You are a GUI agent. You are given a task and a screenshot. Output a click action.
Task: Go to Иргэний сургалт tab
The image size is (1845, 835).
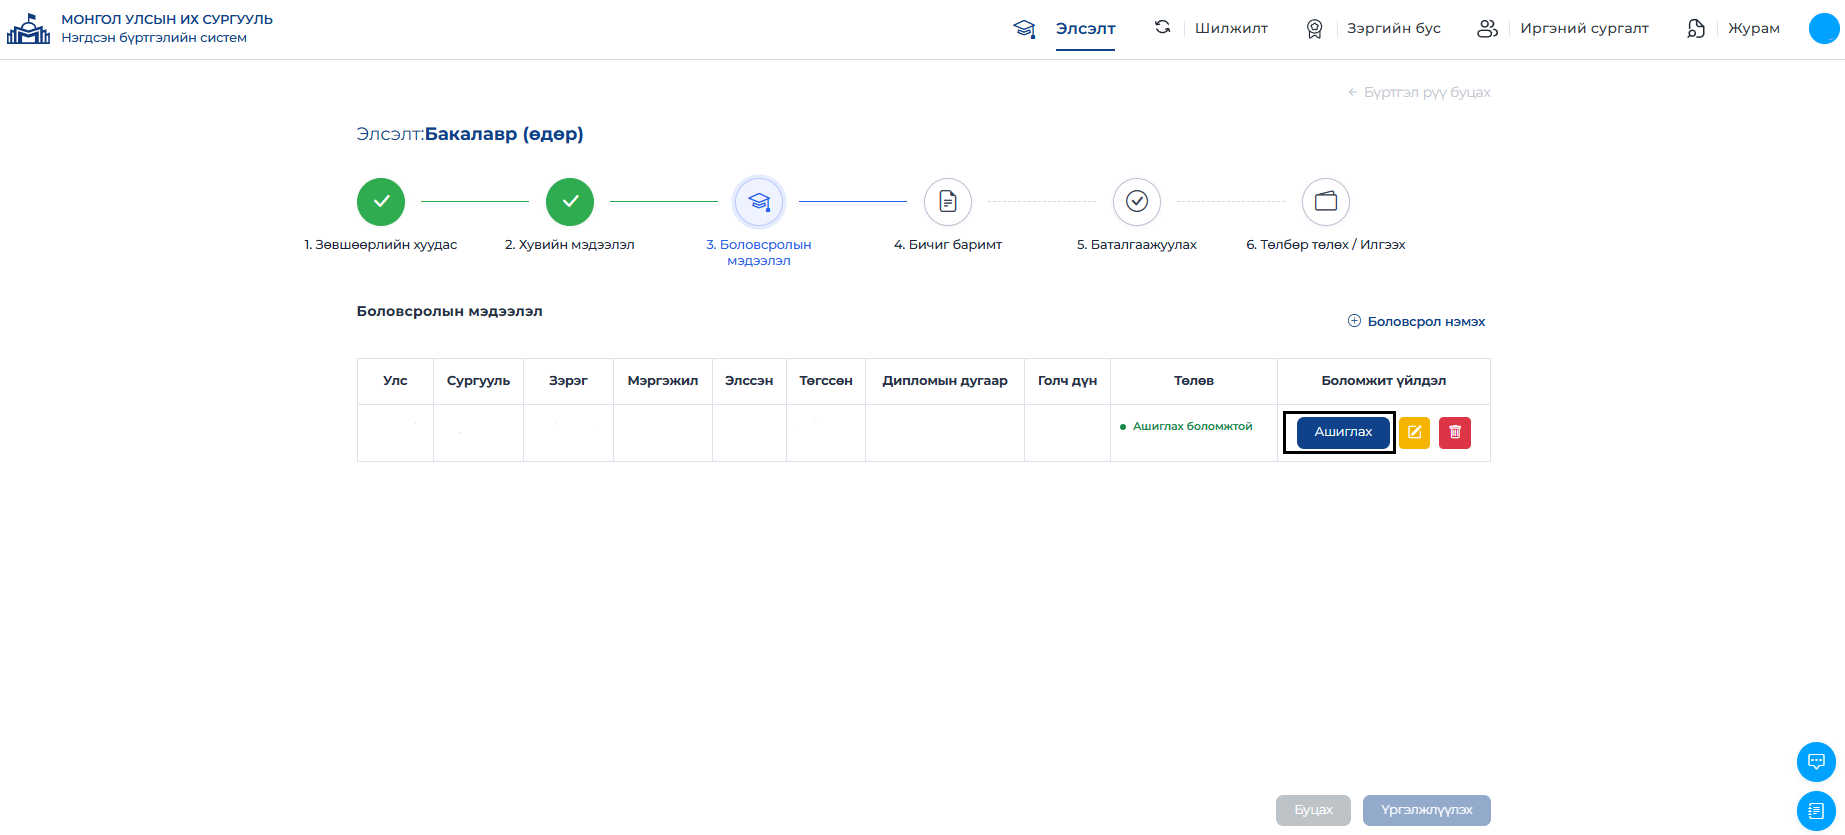tap(1584, 29)
